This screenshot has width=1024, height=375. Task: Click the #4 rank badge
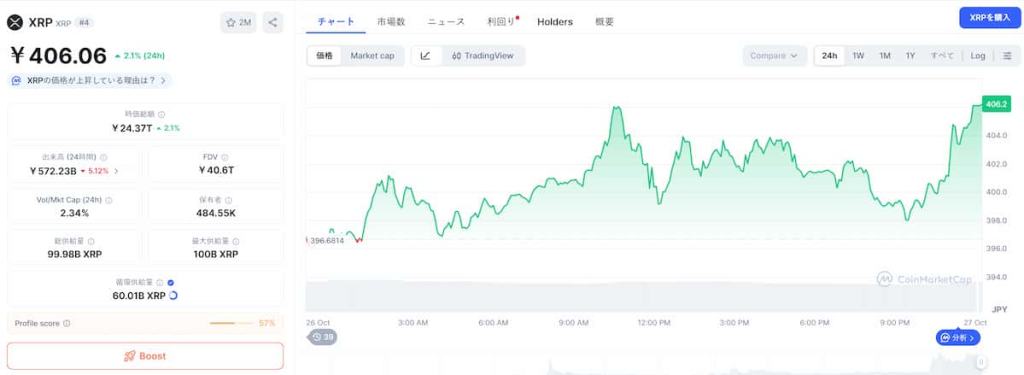84,23
